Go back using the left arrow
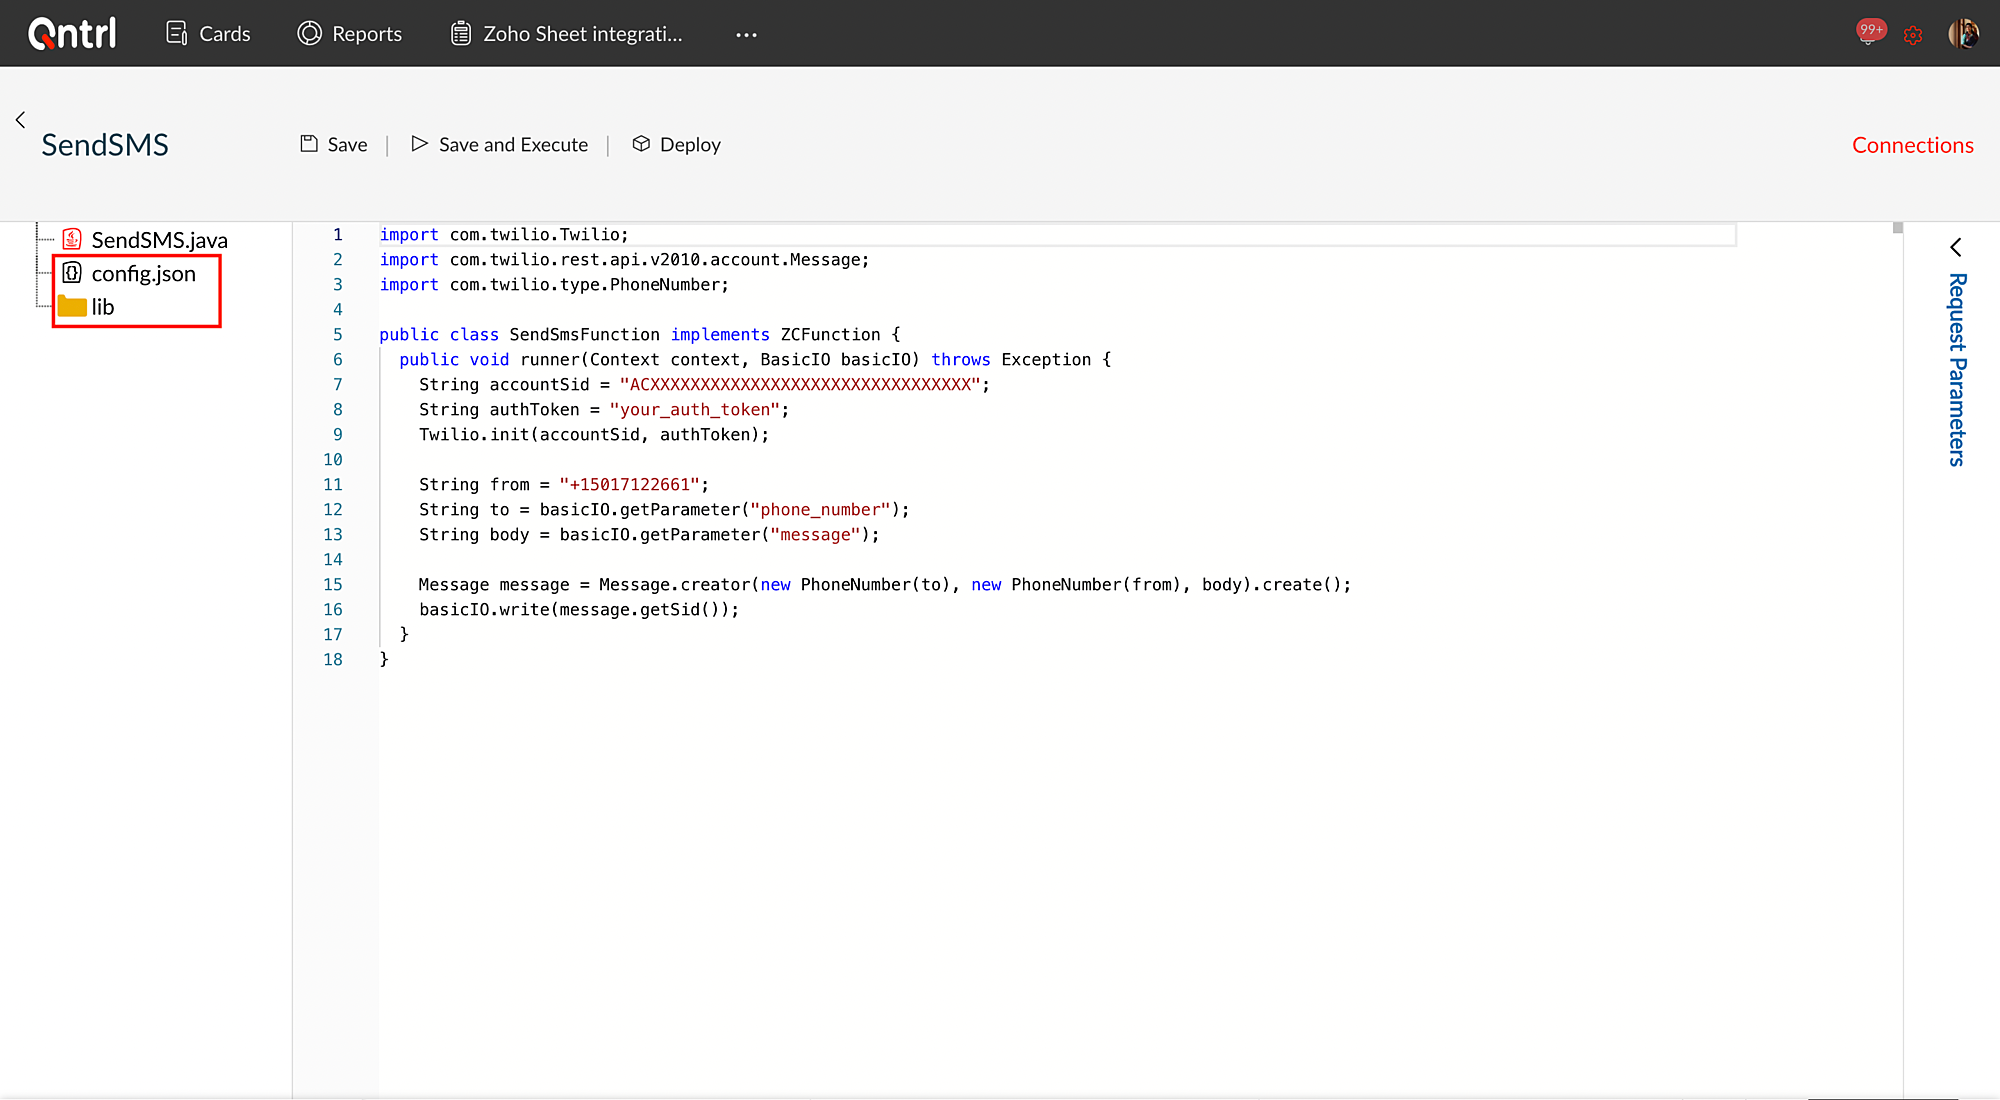 20,120
